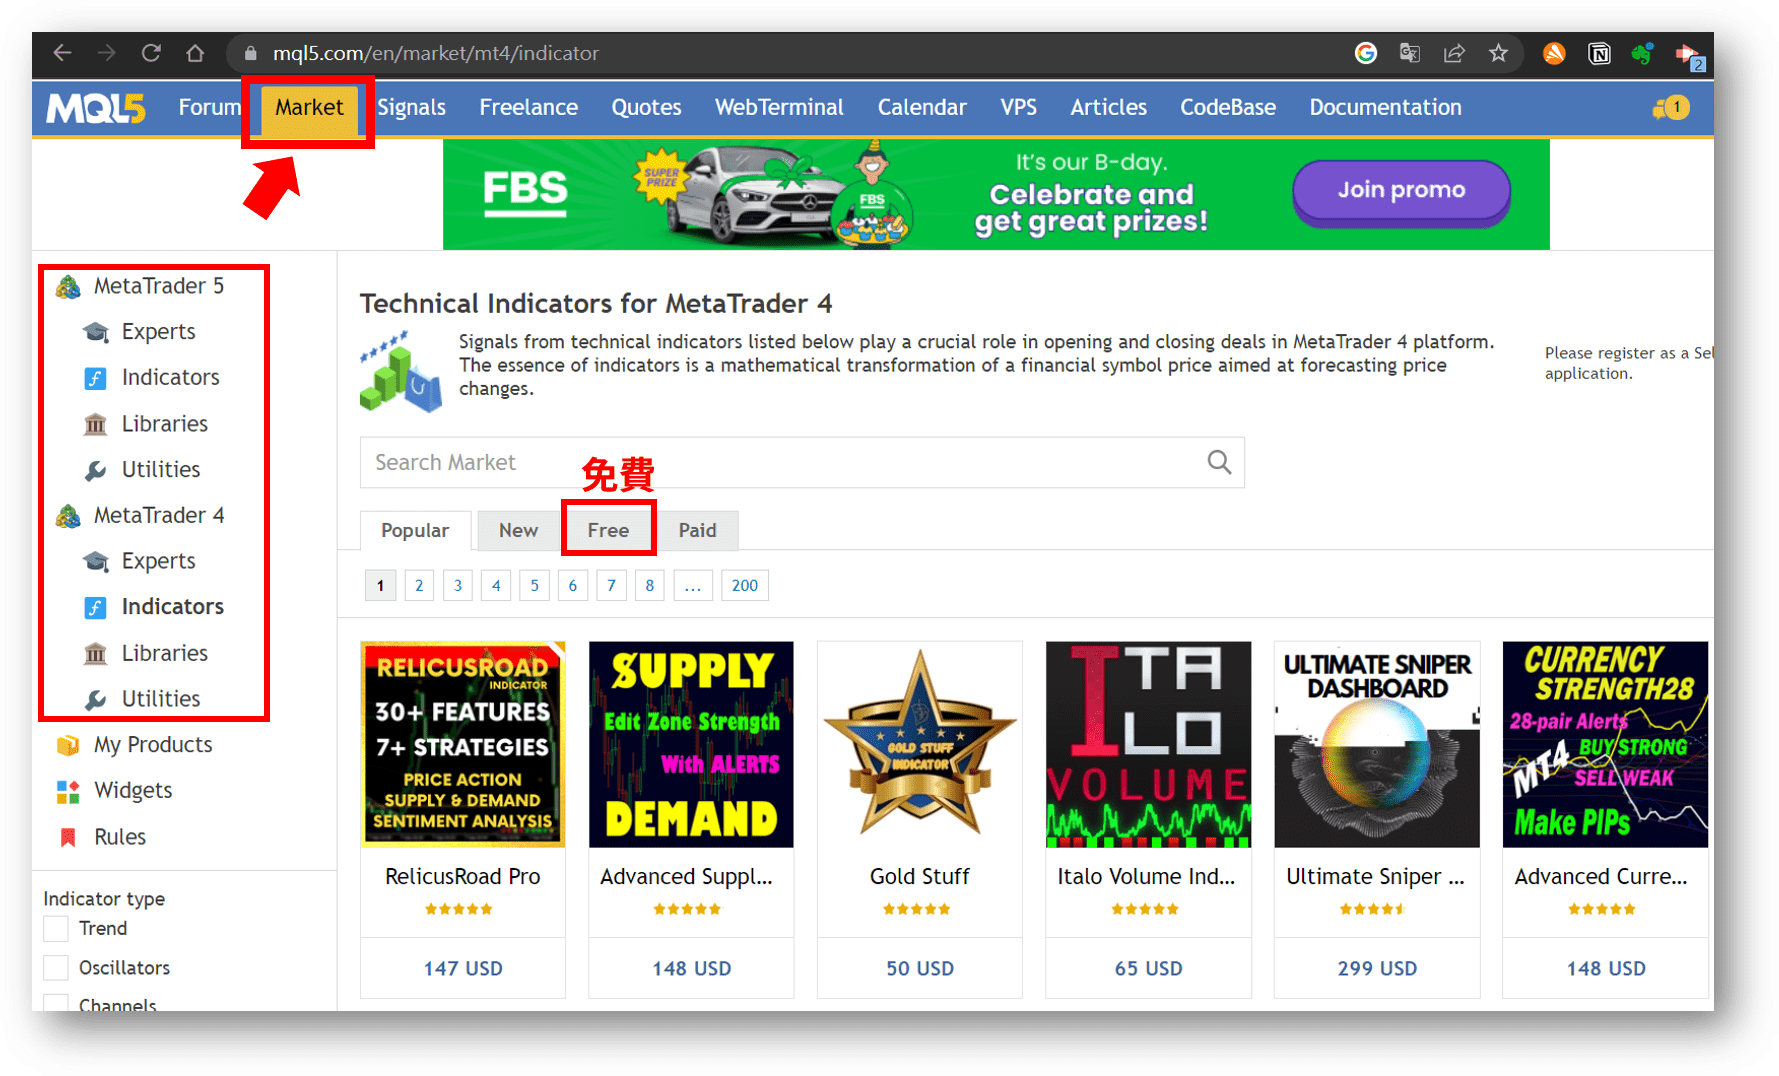
Task: Check the Oscillators indicator type checkbox
Action: 57,968
